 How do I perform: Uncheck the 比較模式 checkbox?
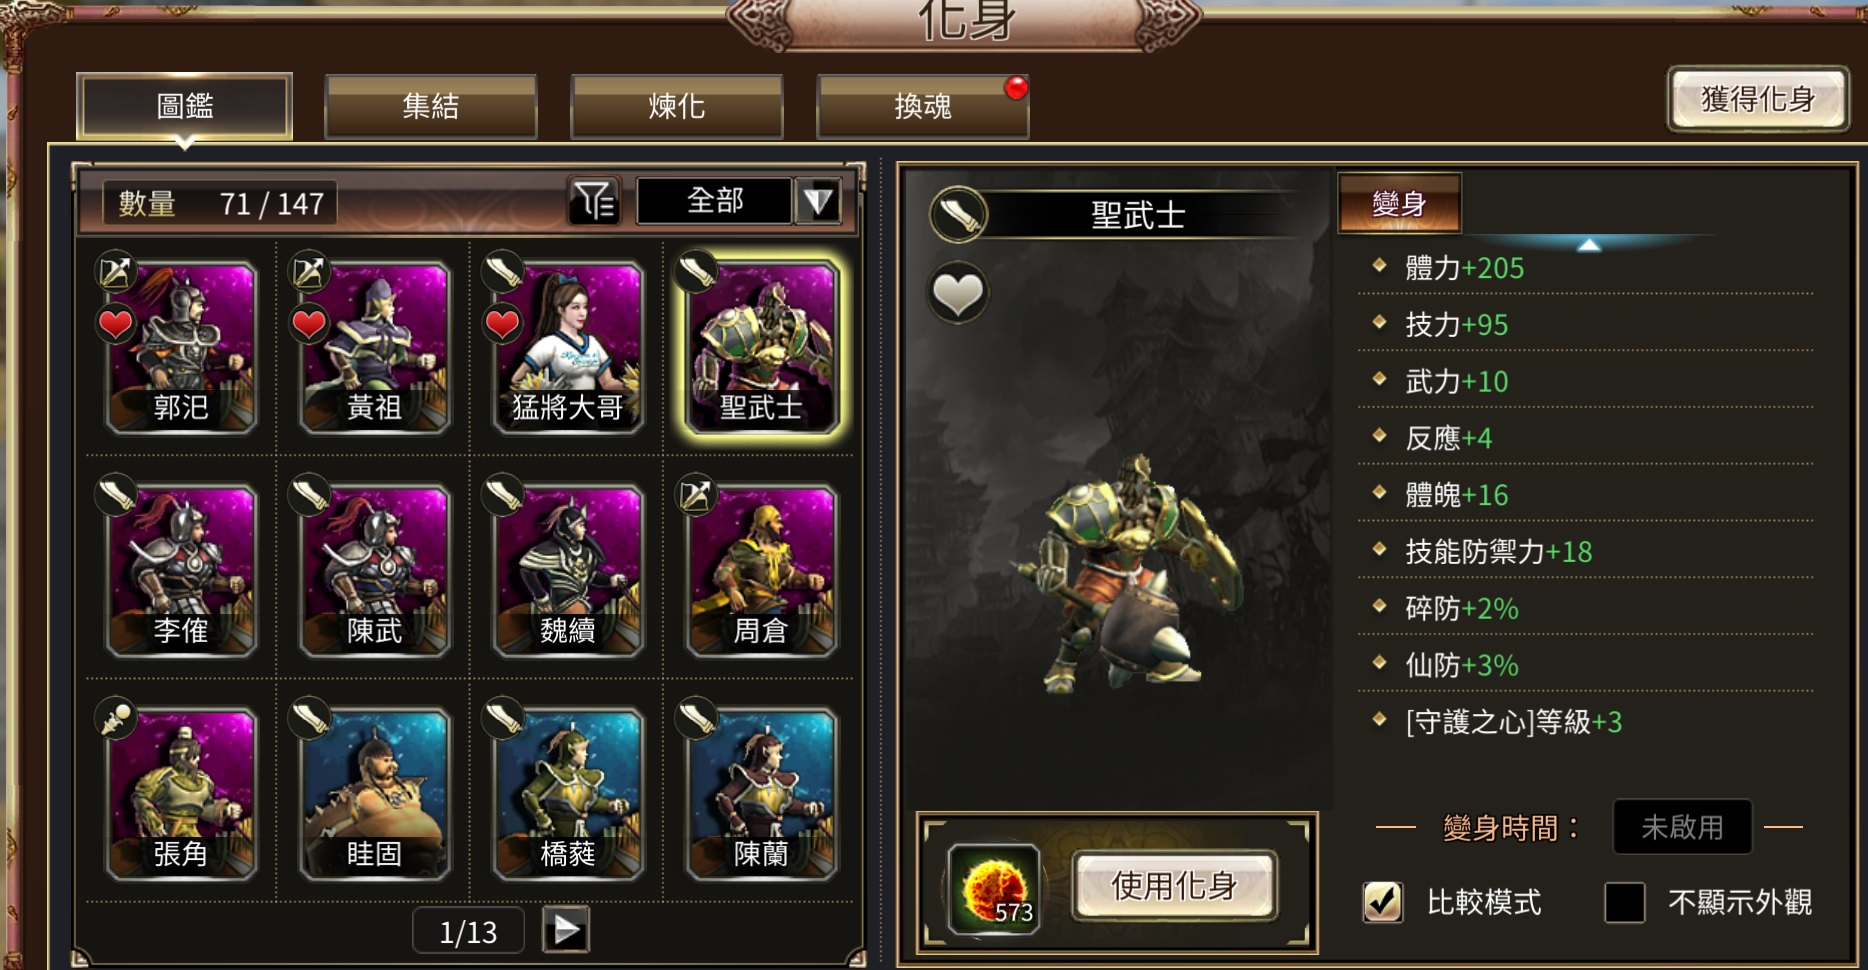[x=1383, y=902]
